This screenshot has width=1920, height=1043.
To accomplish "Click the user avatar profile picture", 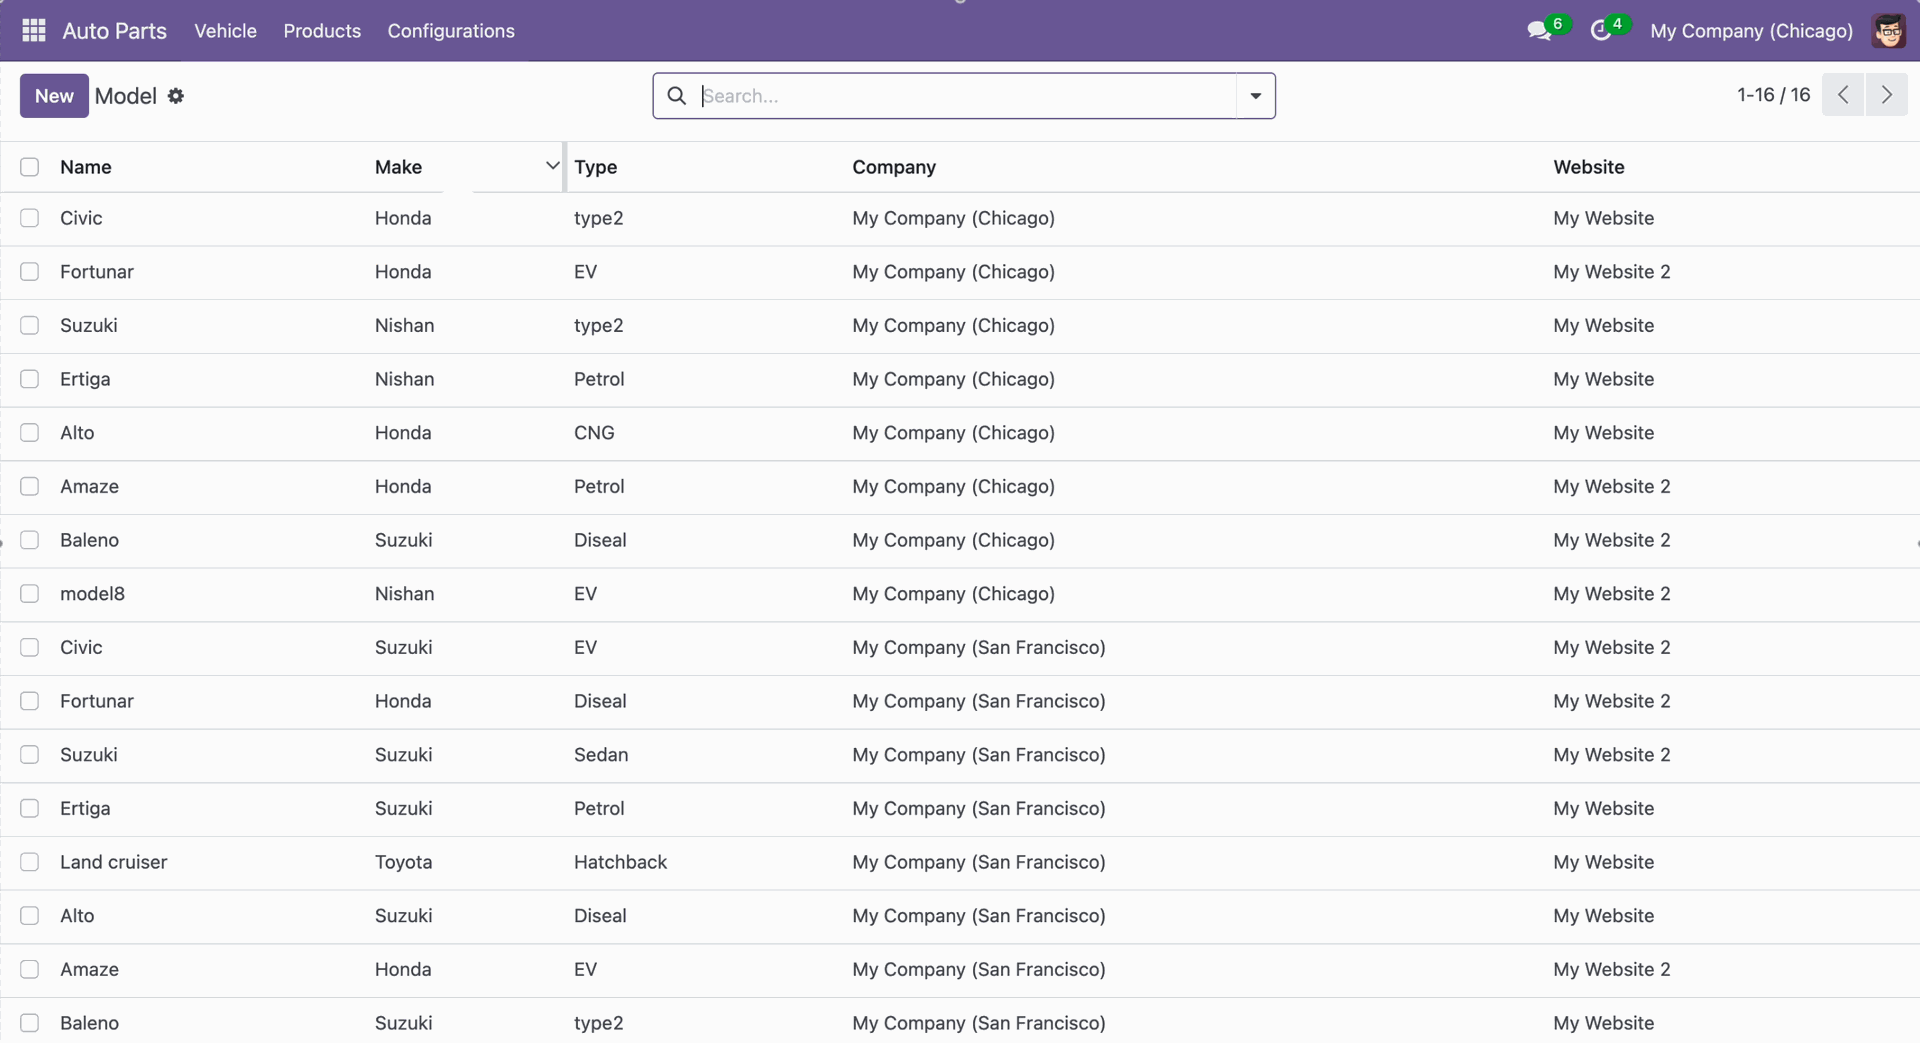I will (1888, 31).
